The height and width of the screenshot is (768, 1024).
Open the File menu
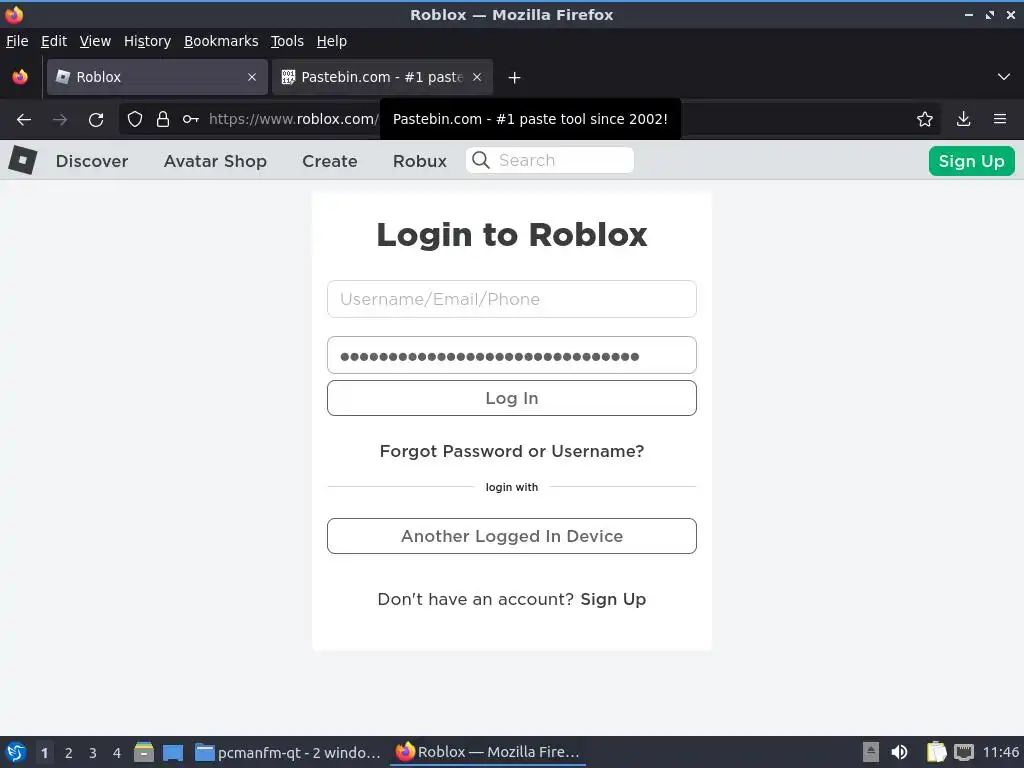(x=17, y=41)
